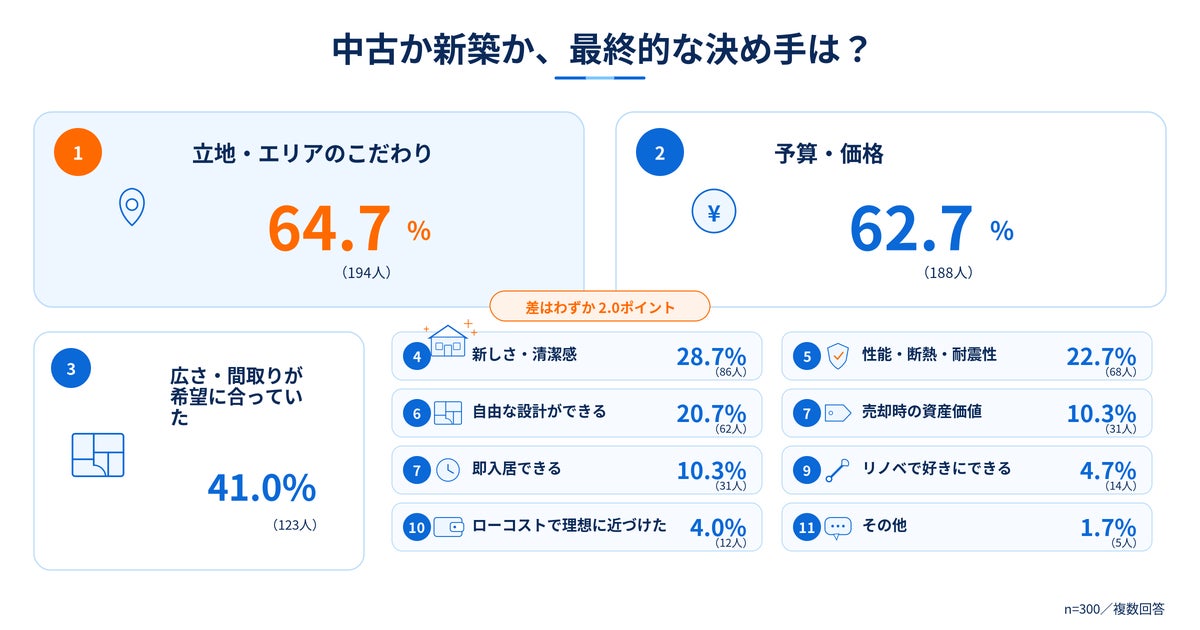Click the wallet icon for ローコスト
The width and height of the screenshot is (1200, 630).
coord(447,526)
